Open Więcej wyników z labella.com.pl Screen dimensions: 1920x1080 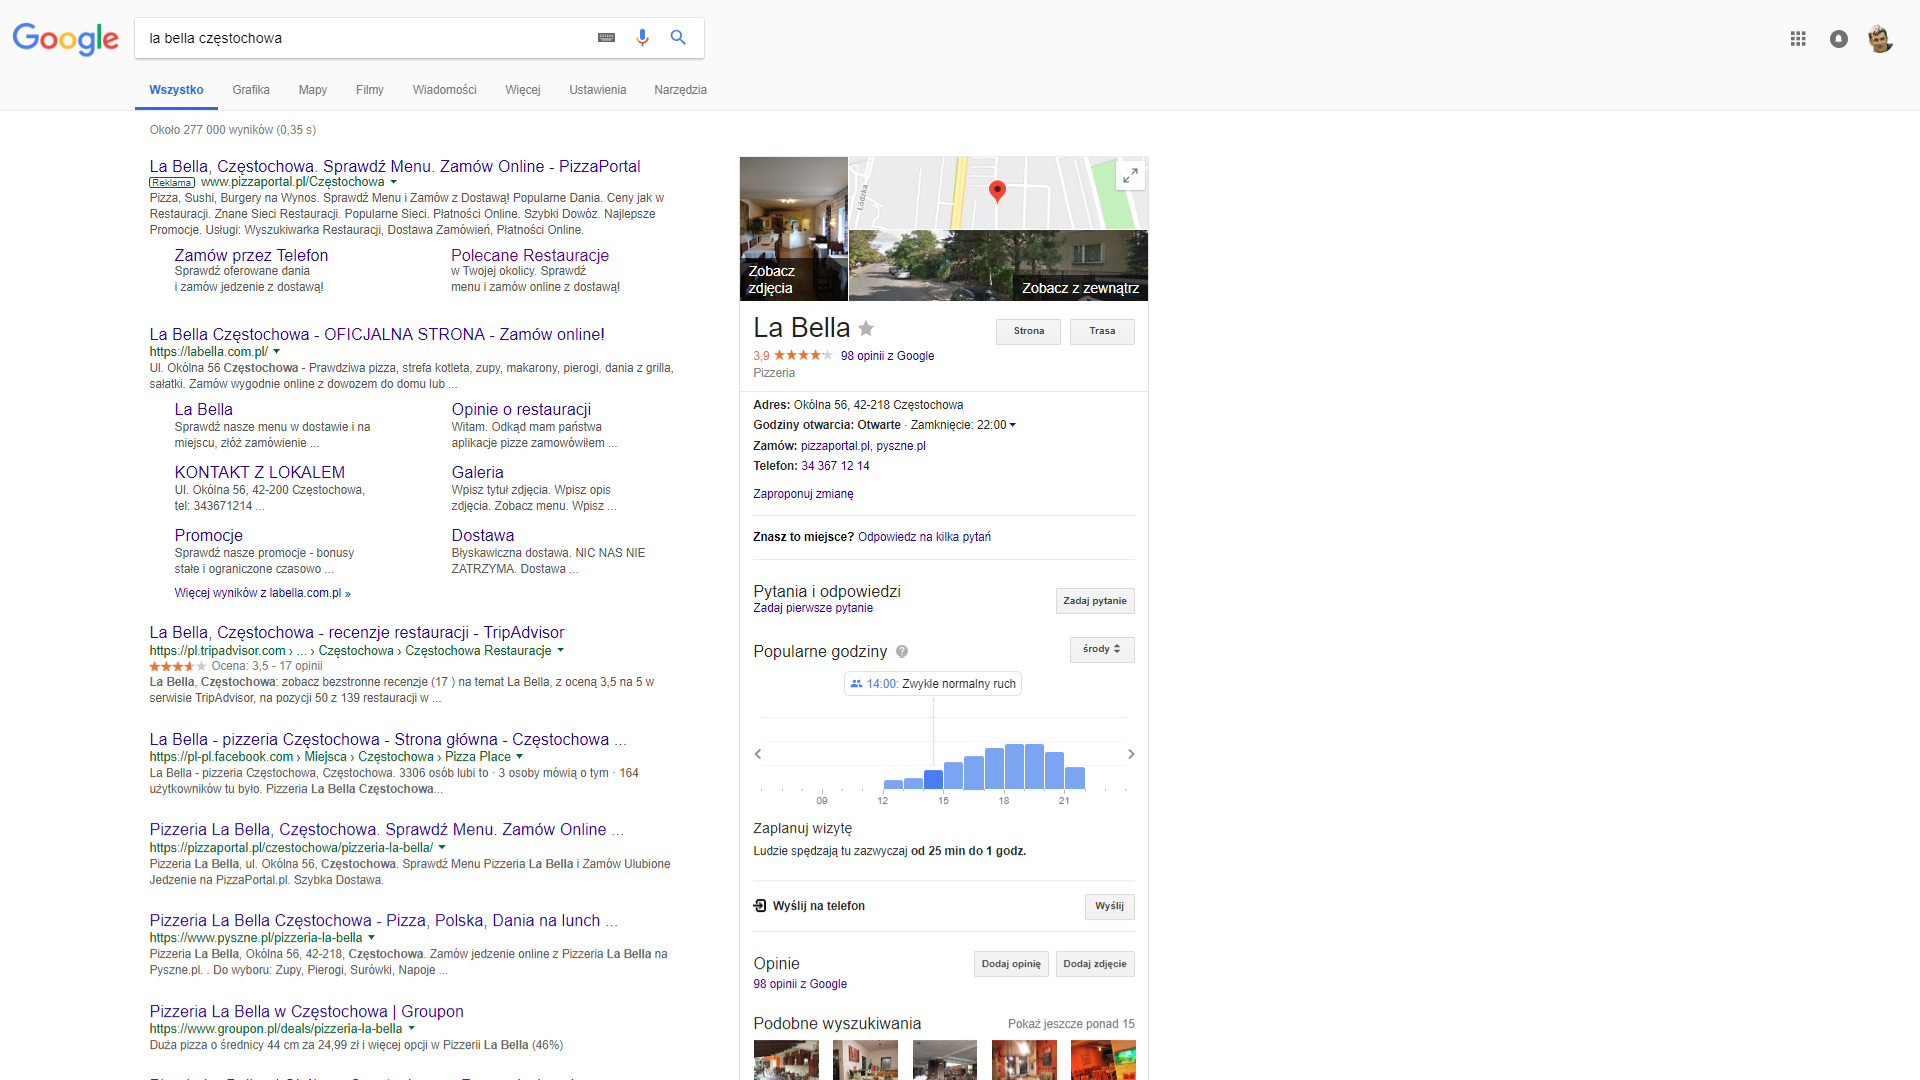(x=262, y=593)
